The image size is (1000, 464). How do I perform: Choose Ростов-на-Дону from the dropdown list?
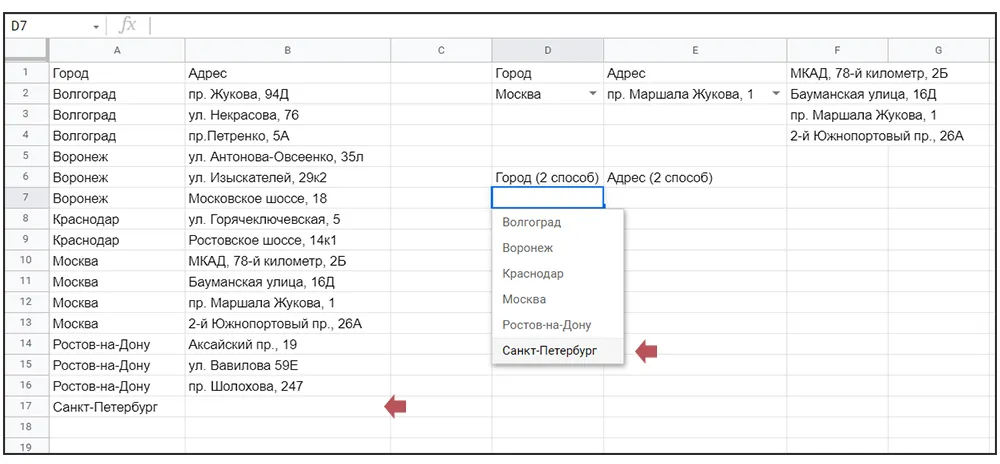click(546, 325)
